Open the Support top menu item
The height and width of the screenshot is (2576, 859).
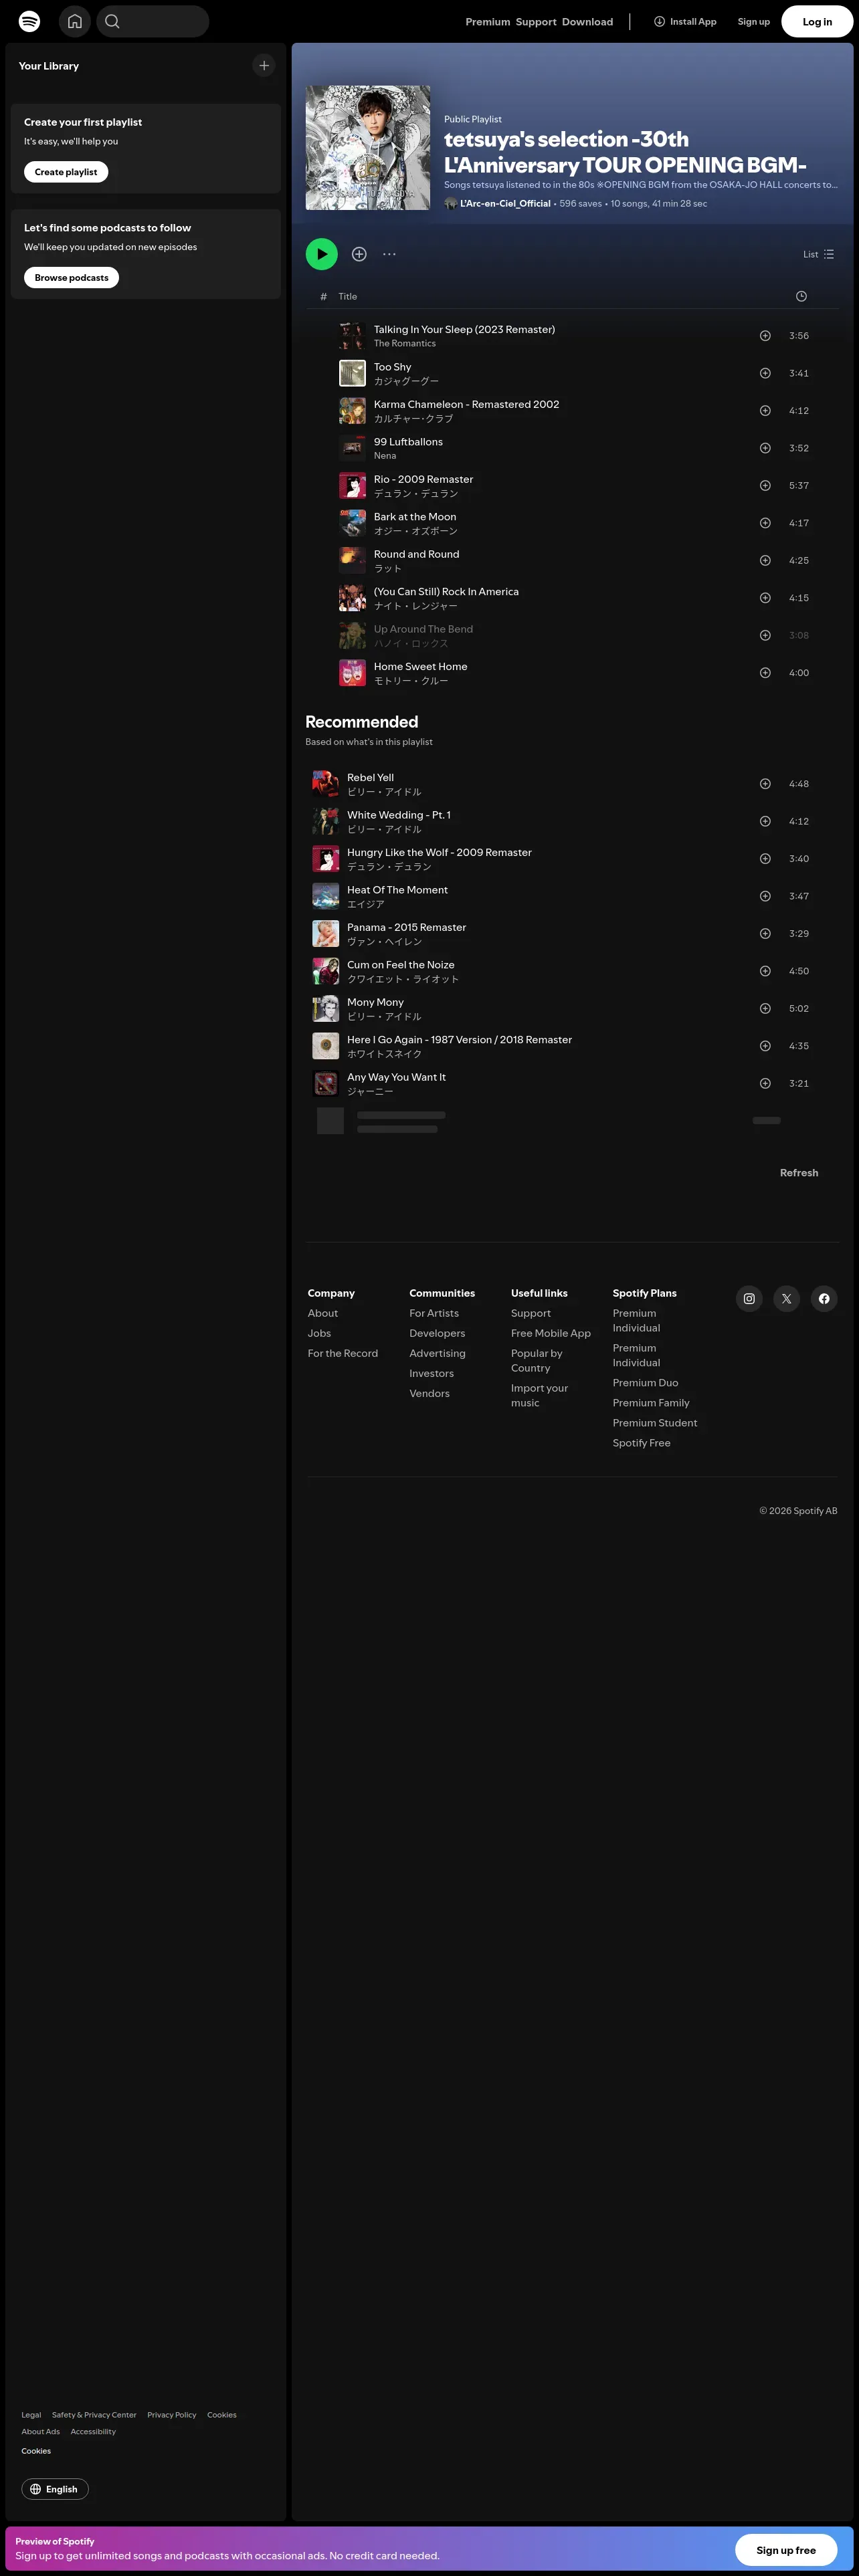point(536,22)
